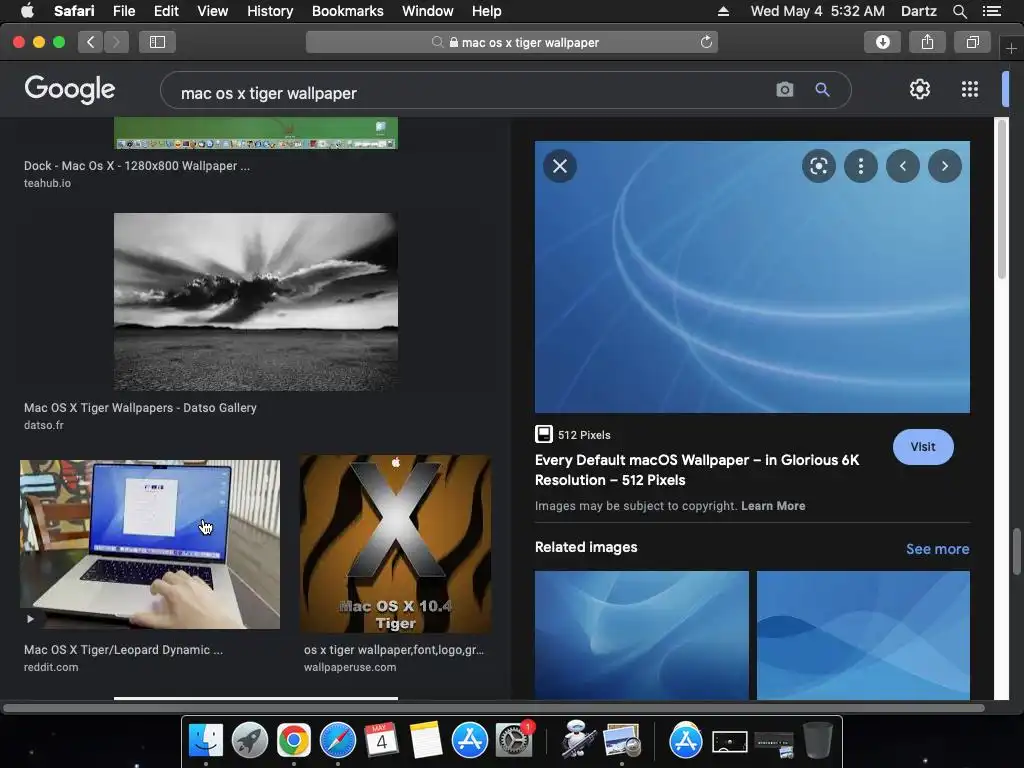Image resolution: width=1024 pixels, height=768 pixels.
Task: Open the Bookmarks menu
Action: point(347,11)
